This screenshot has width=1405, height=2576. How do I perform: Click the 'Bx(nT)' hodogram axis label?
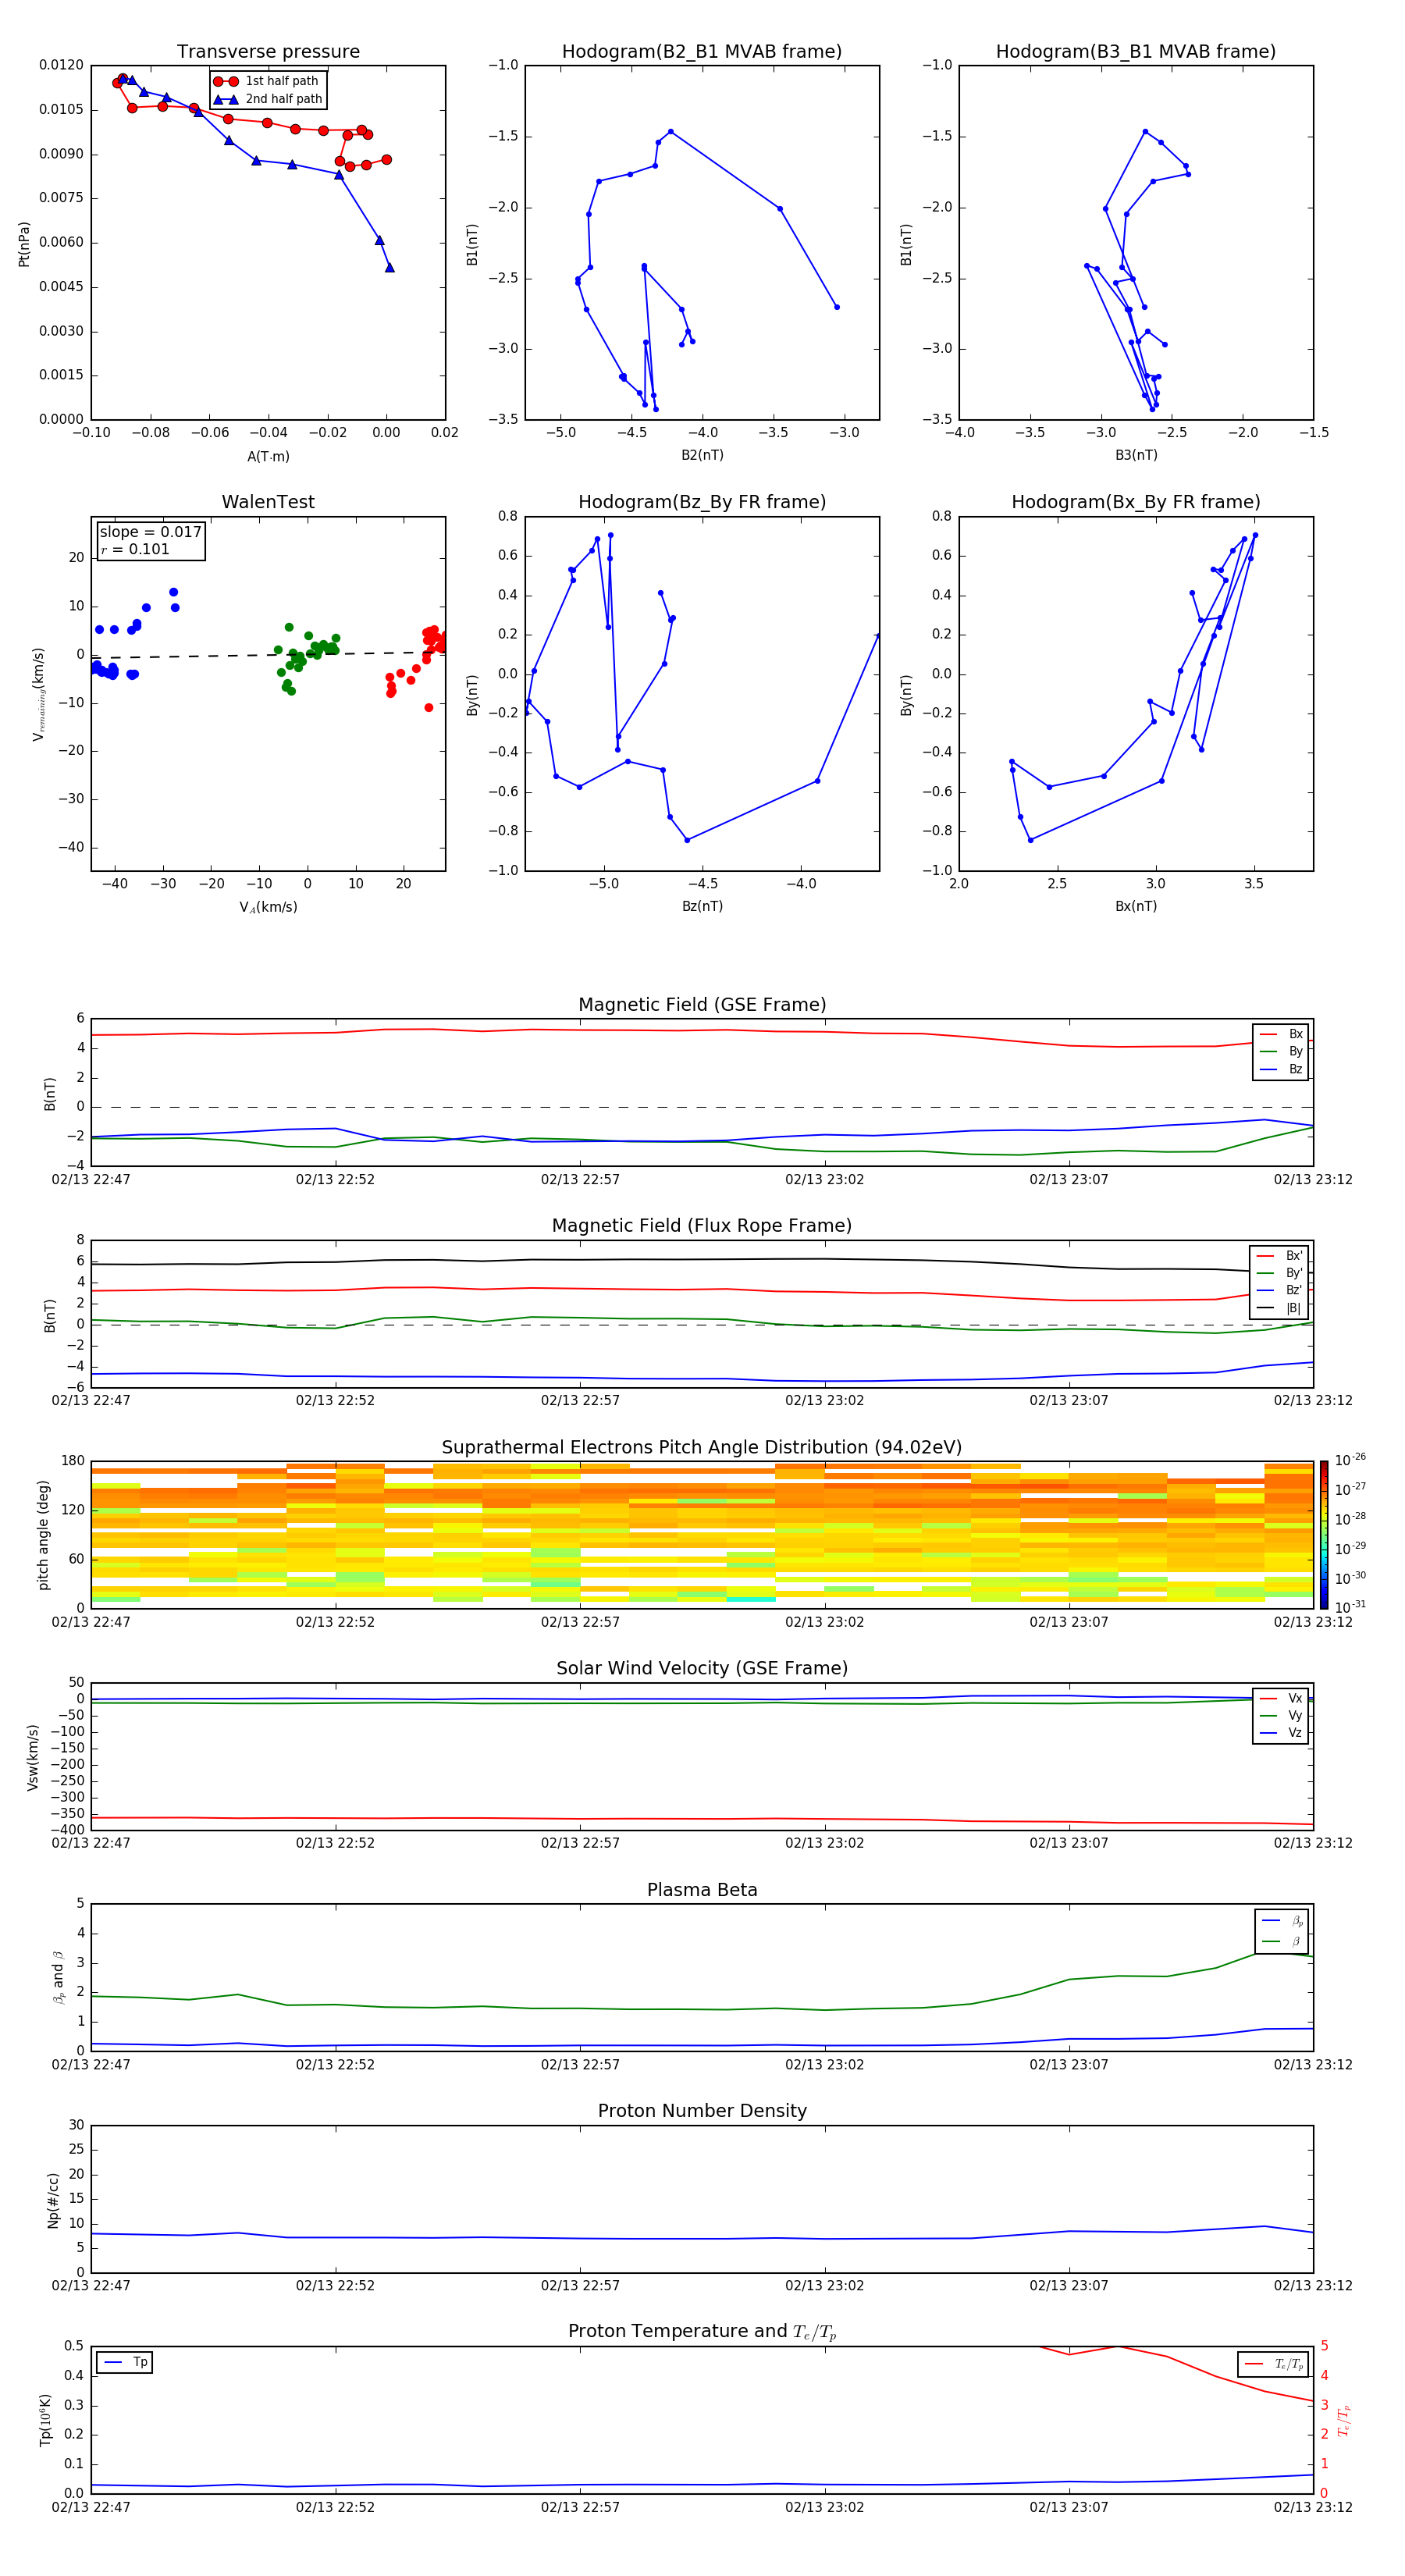tap(1136, 906)
